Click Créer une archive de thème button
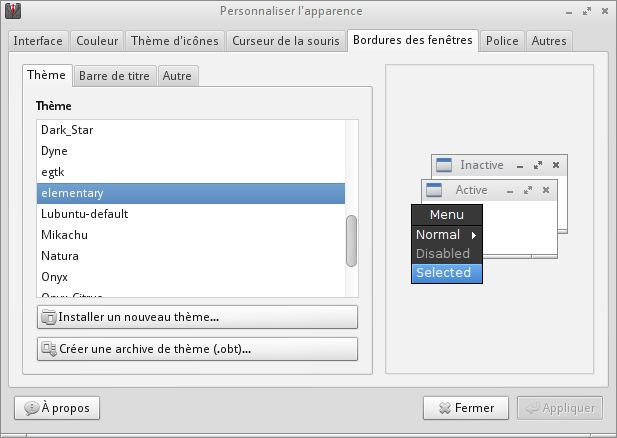The image size is (617, 438). [x=197, y=349]
